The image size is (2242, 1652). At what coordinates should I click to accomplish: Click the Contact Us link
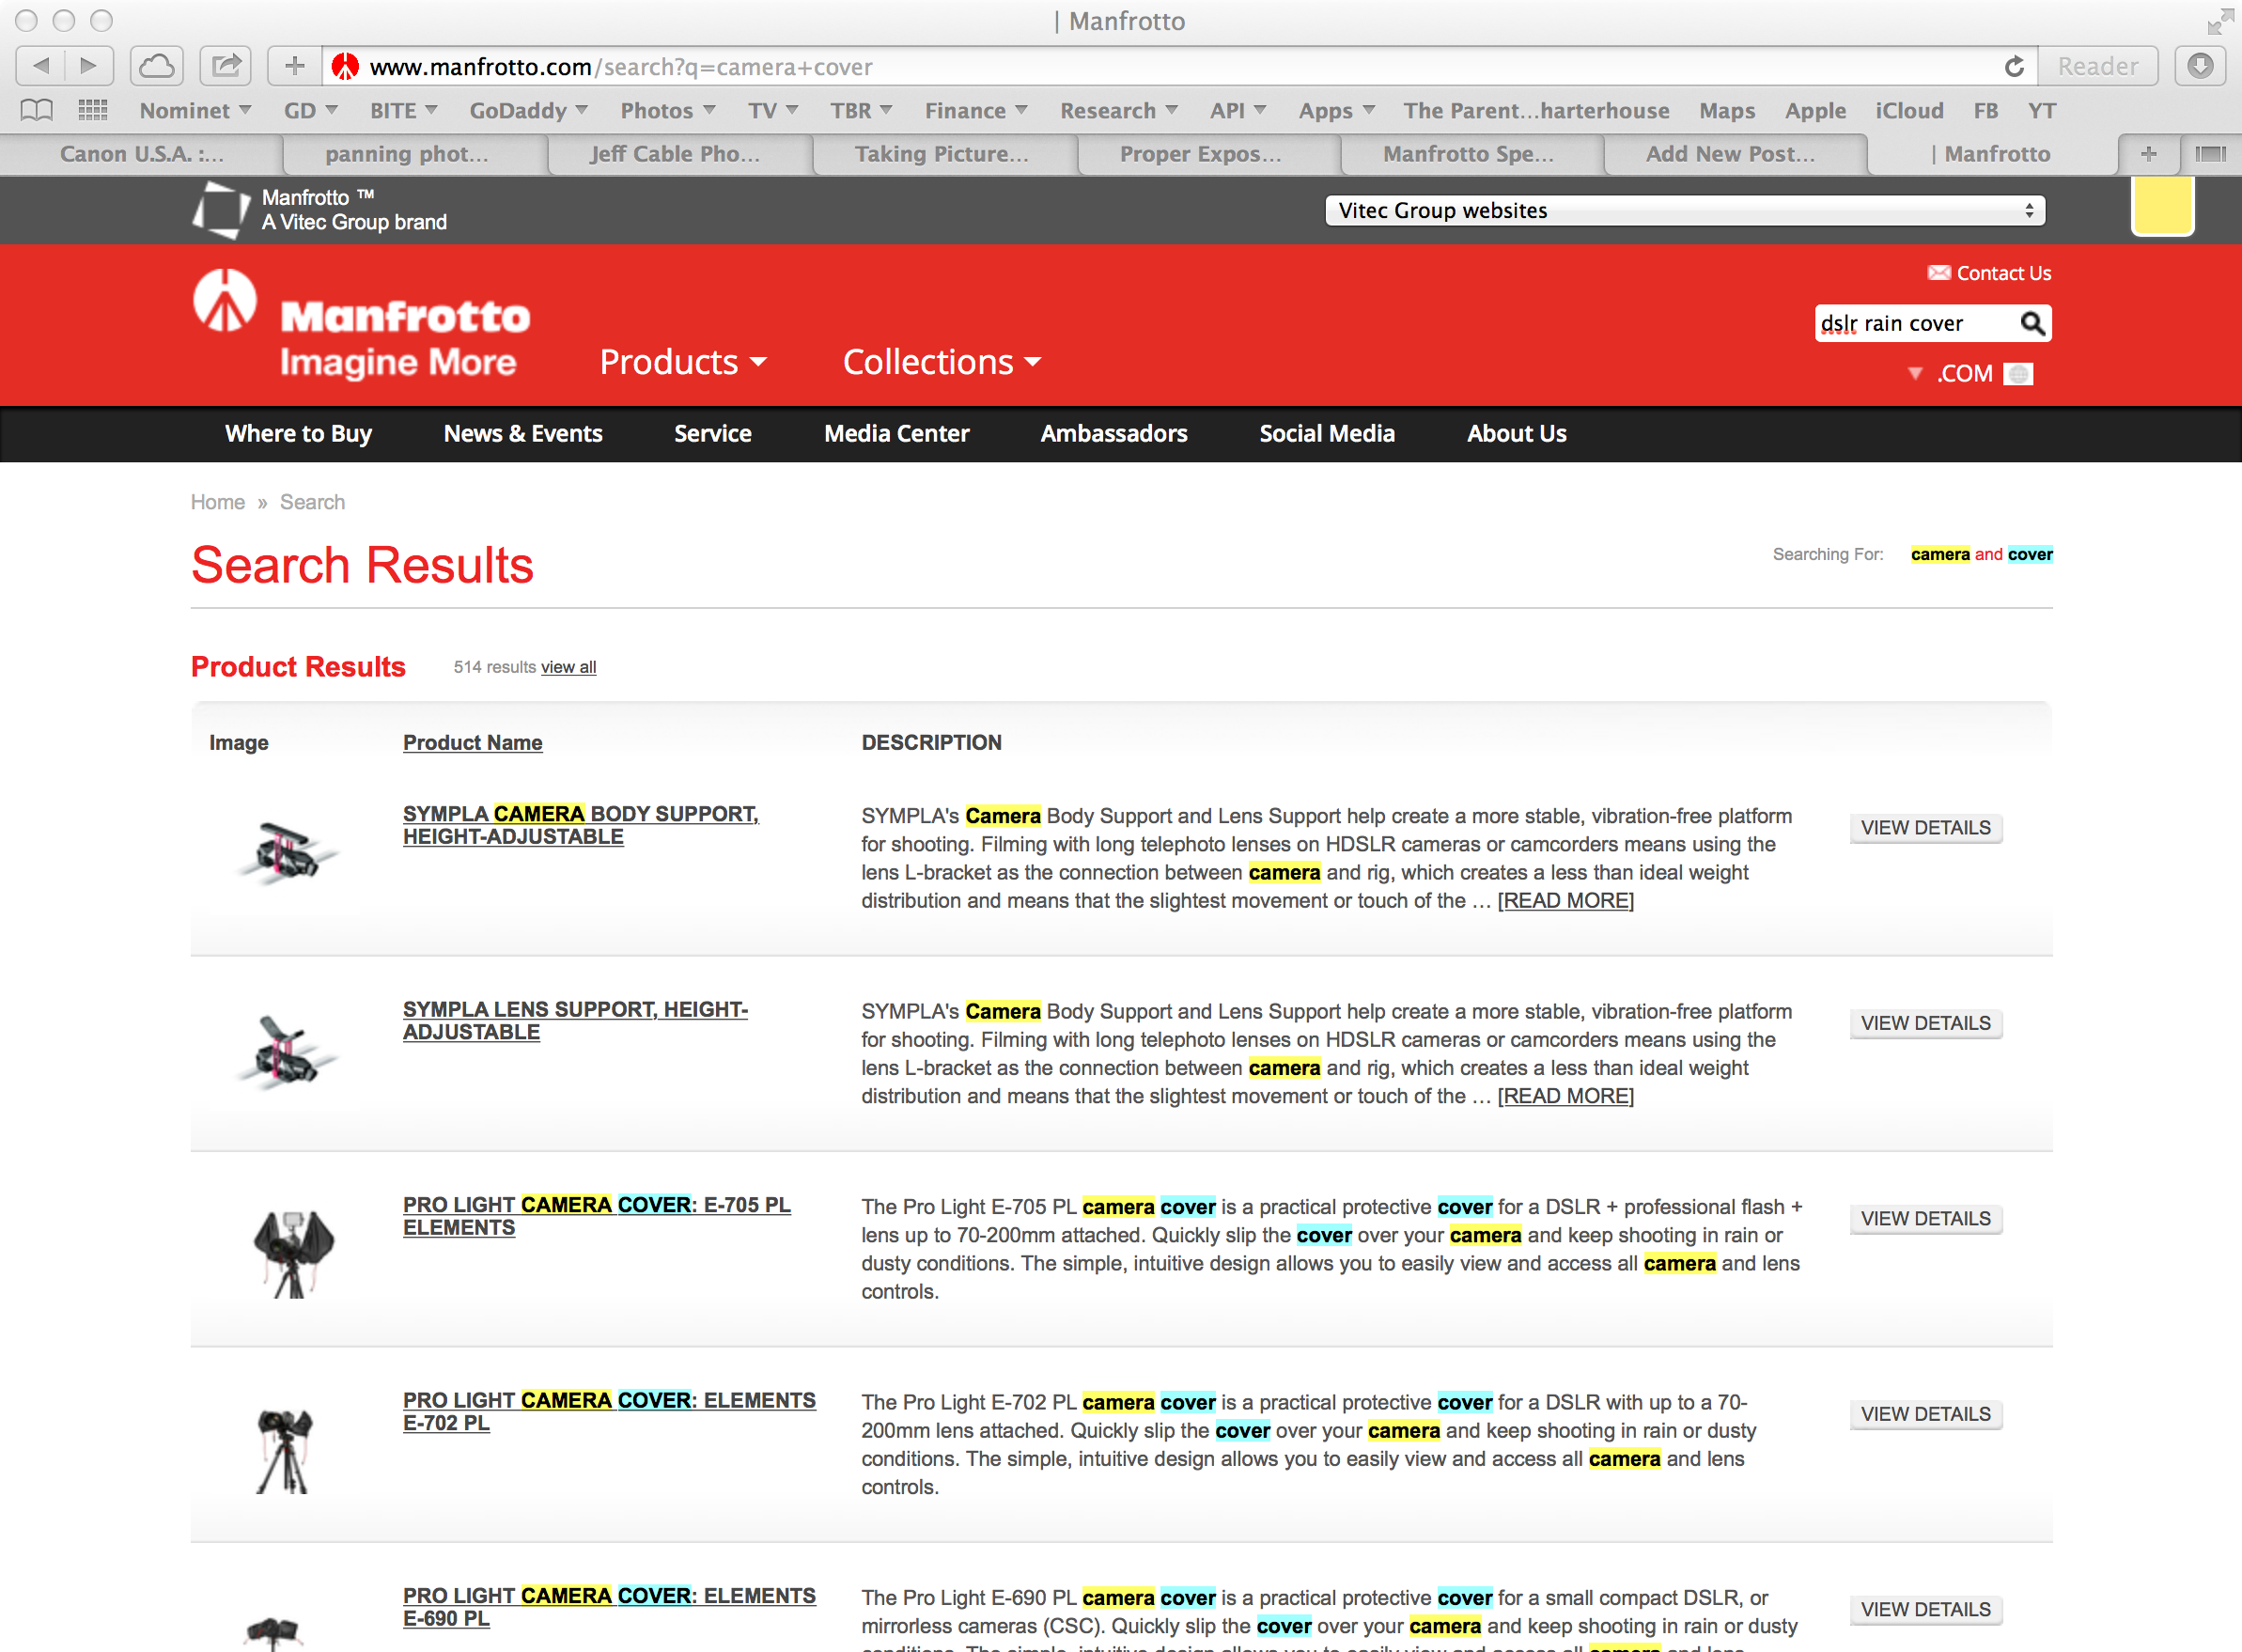click(x=2003, y=273)
